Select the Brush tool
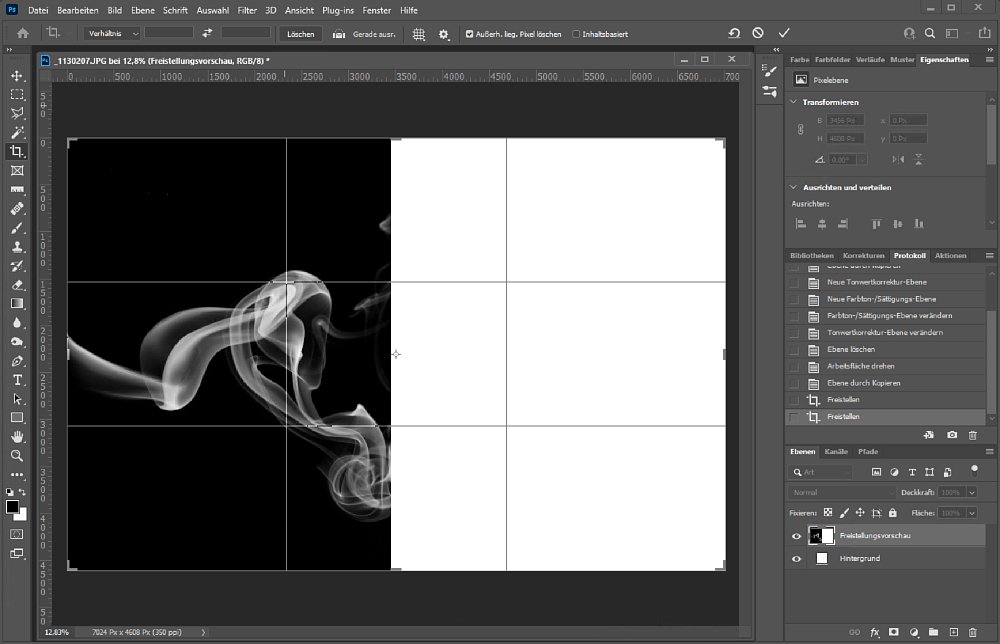This screenshot has height=644, width=1000. point(17,228)
